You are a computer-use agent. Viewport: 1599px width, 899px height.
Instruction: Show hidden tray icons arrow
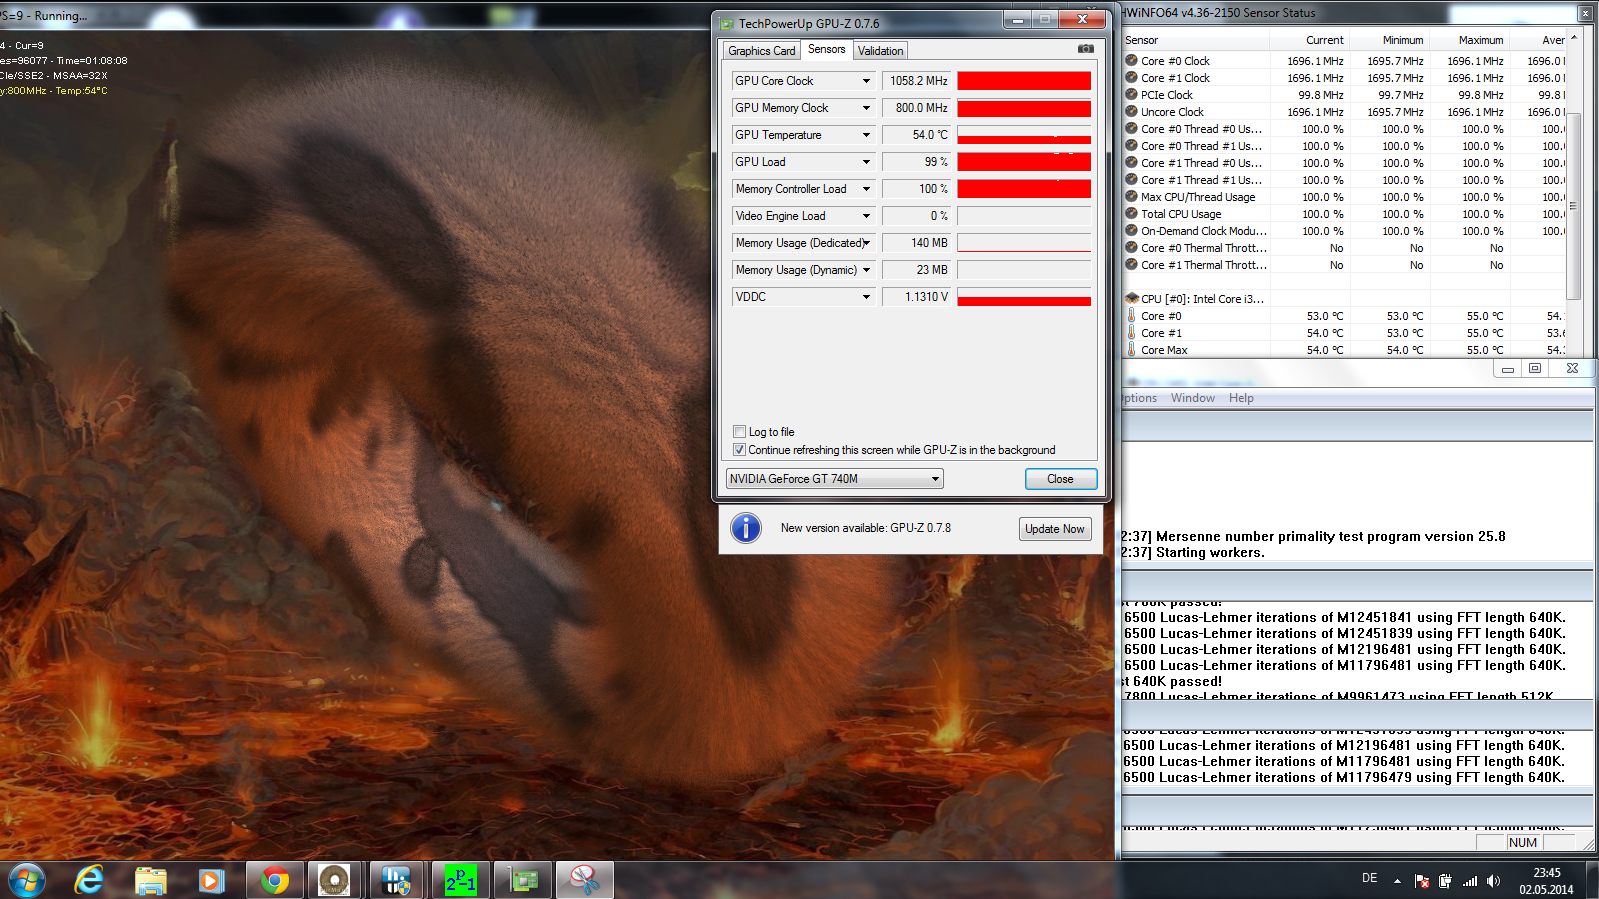(1397, 881)
